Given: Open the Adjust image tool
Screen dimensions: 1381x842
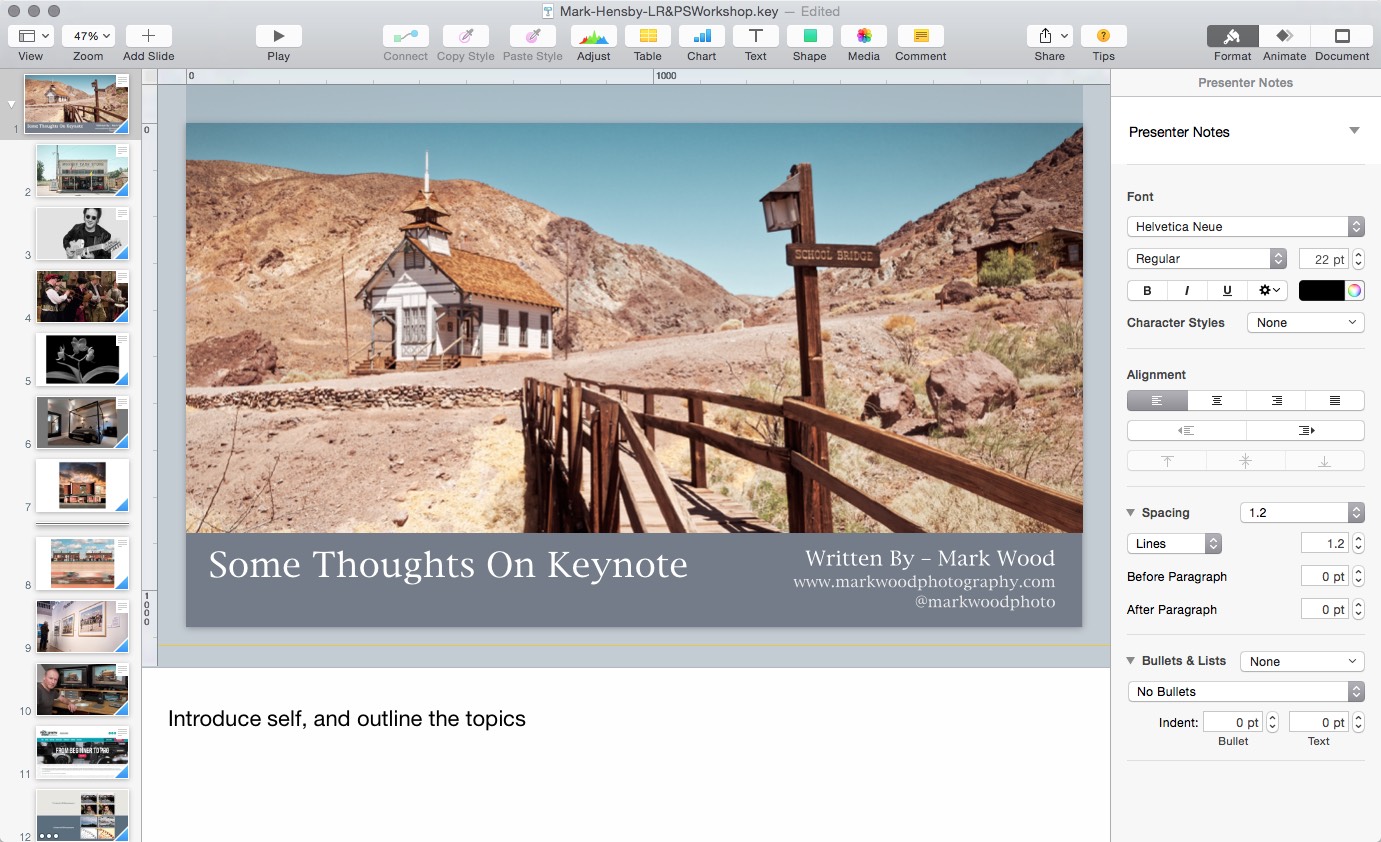Looking at the screenshot, I should point(594,36).
